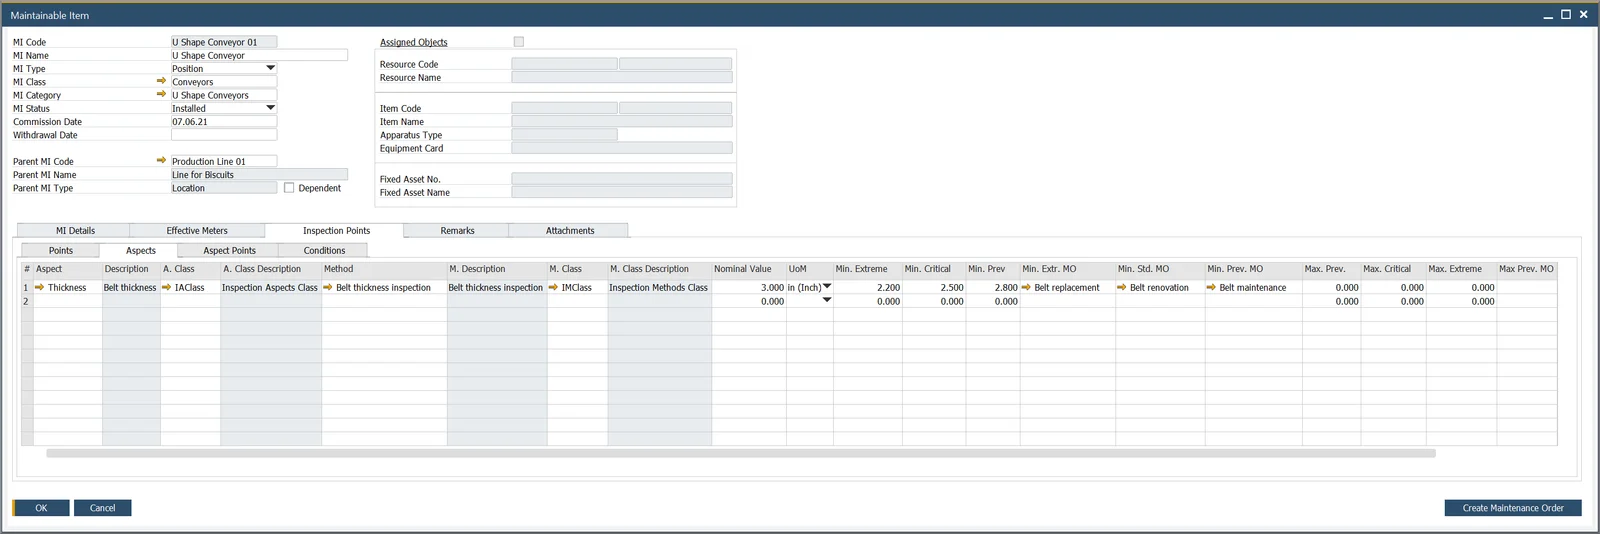Image resolution: width=1600 pixels, height=534 pixels.
Task: Open the Belt renovation link arrow
Action: [x=1122, y=287]
